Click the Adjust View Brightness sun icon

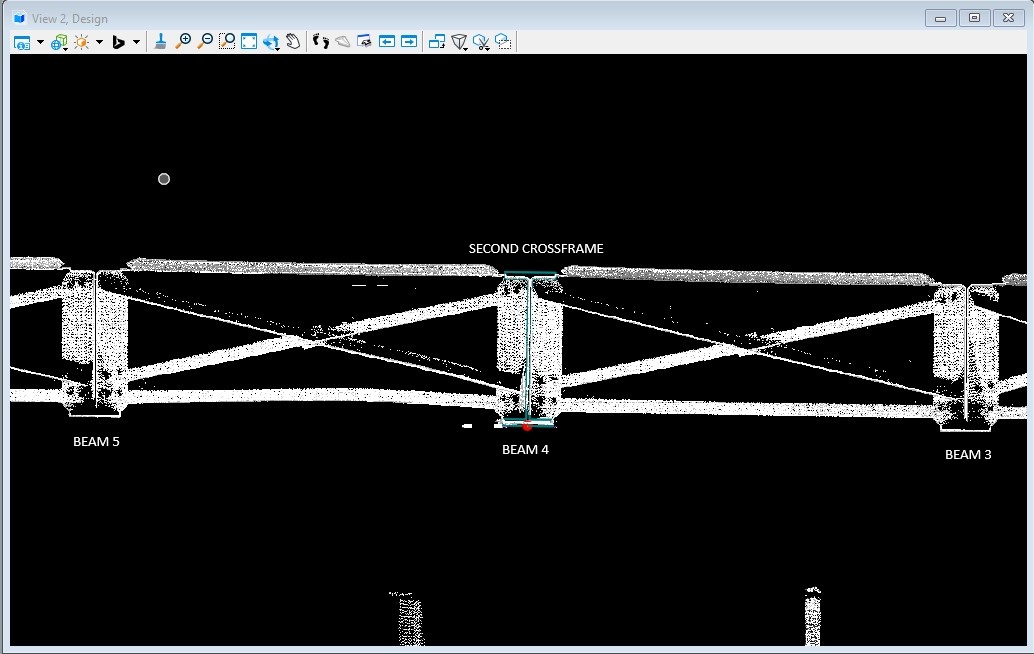(x=81, y=42)
